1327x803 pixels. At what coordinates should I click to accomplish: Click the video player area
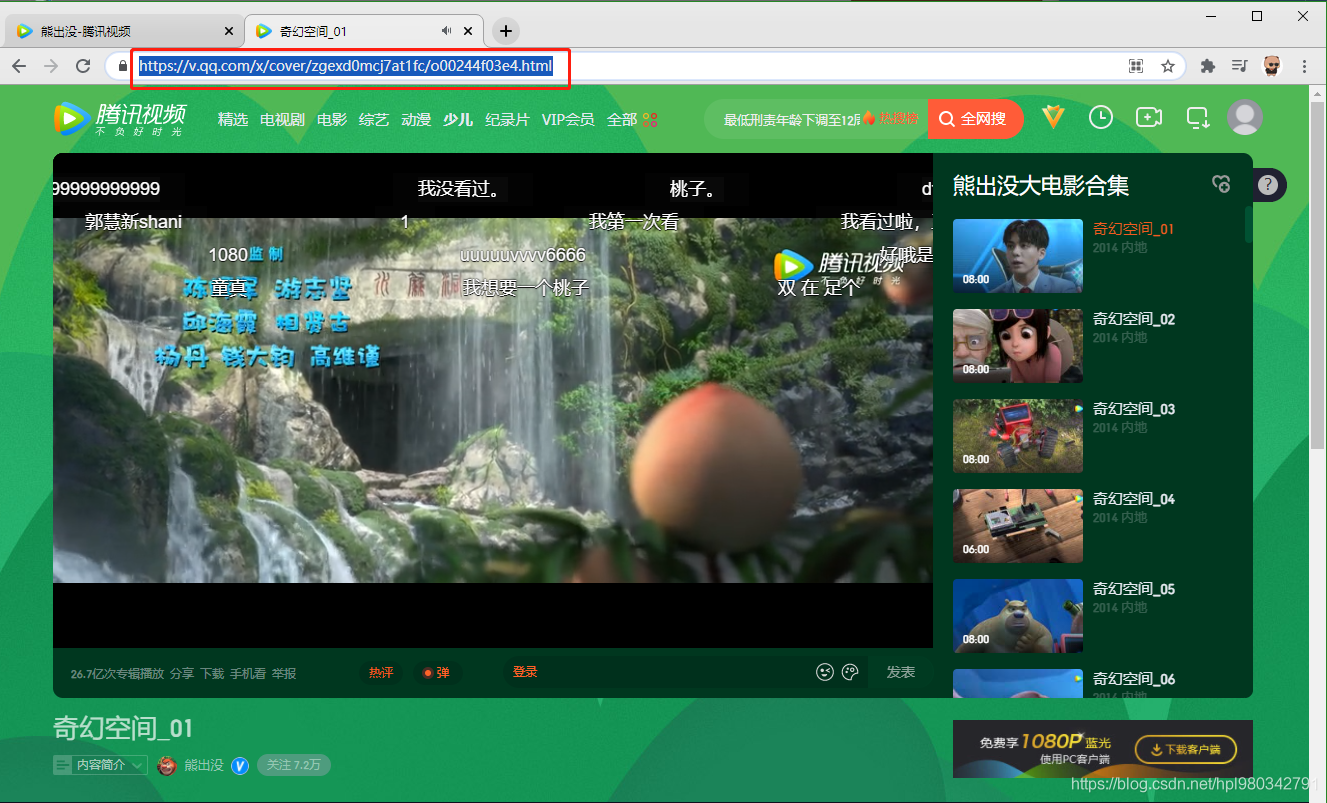click(493, 400)
